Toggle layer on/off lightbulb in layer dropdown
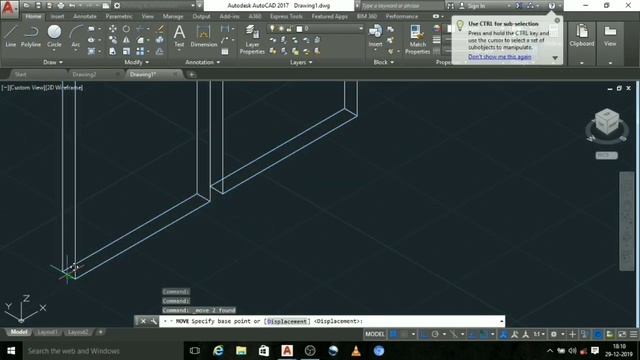 [x=272, y=29]
